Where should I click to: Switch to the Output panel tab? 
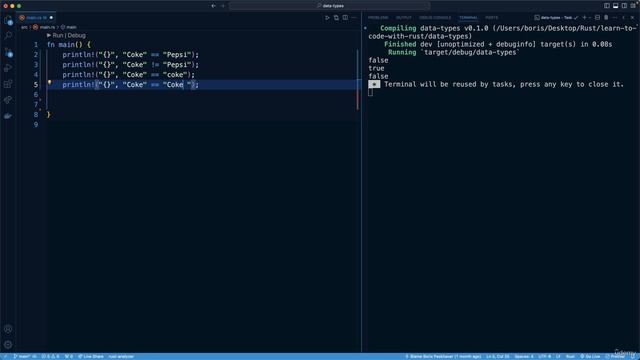404,18
